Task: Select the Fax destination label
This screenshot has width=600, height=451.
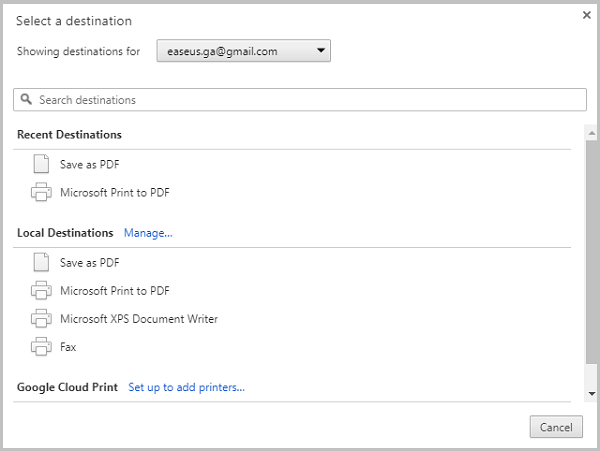Action: [x=68, y=347]
